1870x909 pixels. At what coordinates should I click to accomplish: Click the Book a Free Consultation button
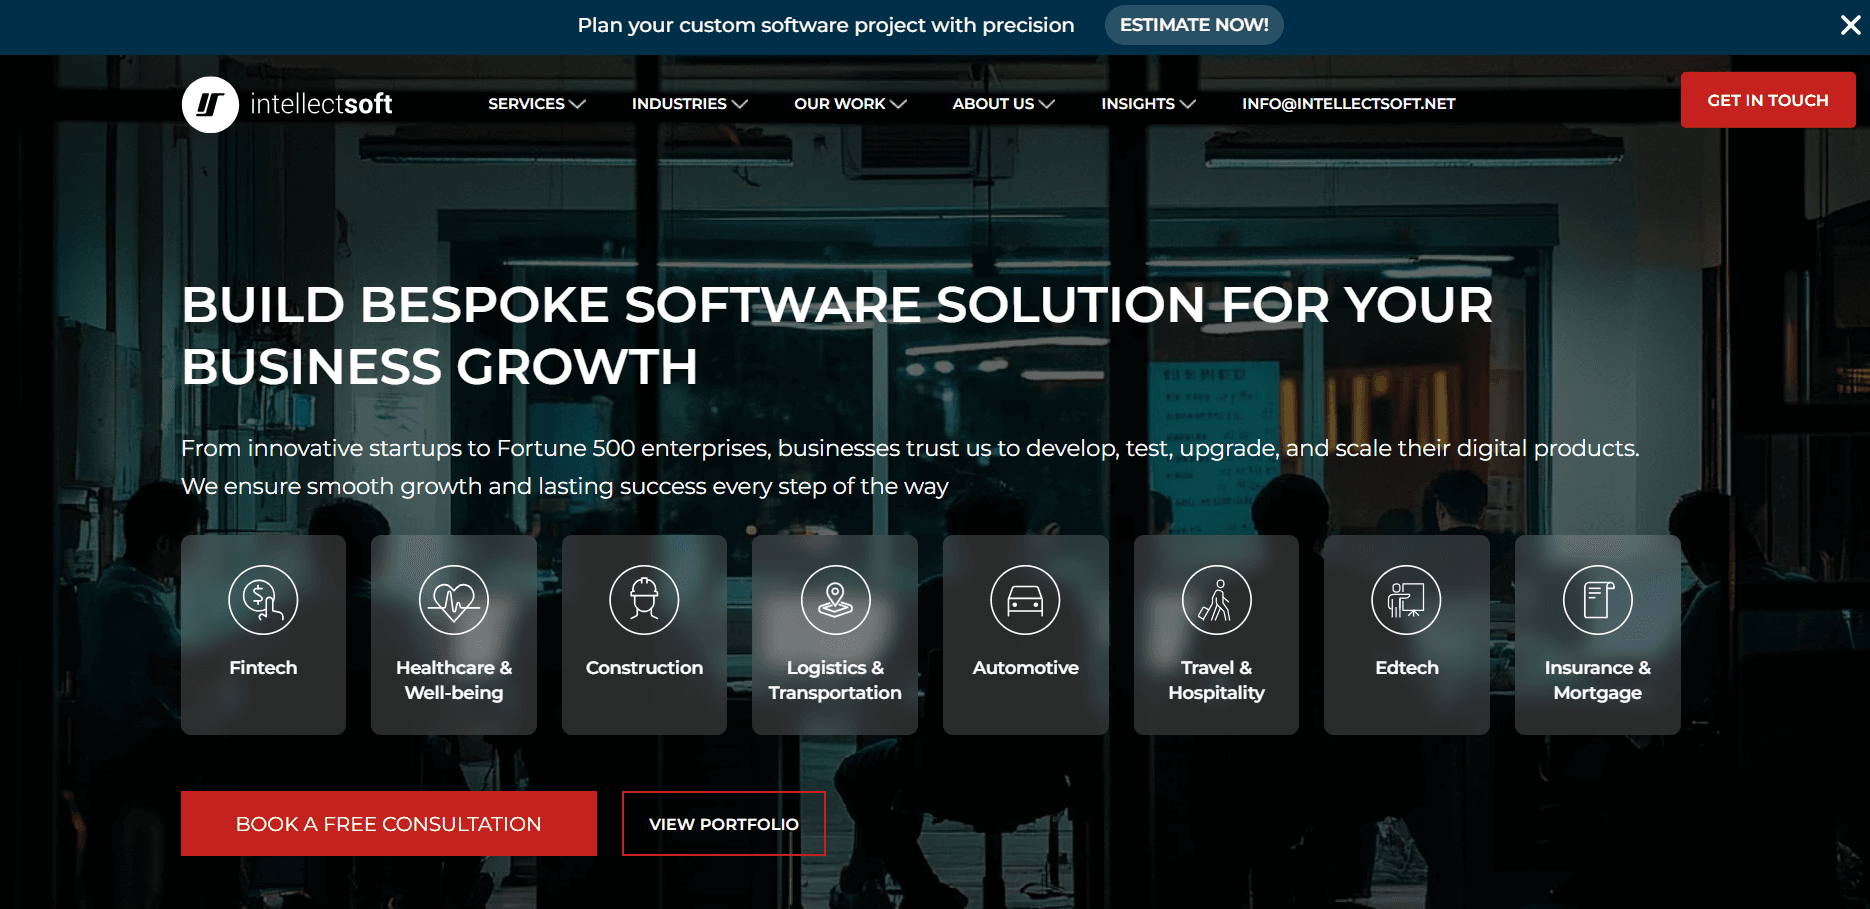click(x=389, y=824)
